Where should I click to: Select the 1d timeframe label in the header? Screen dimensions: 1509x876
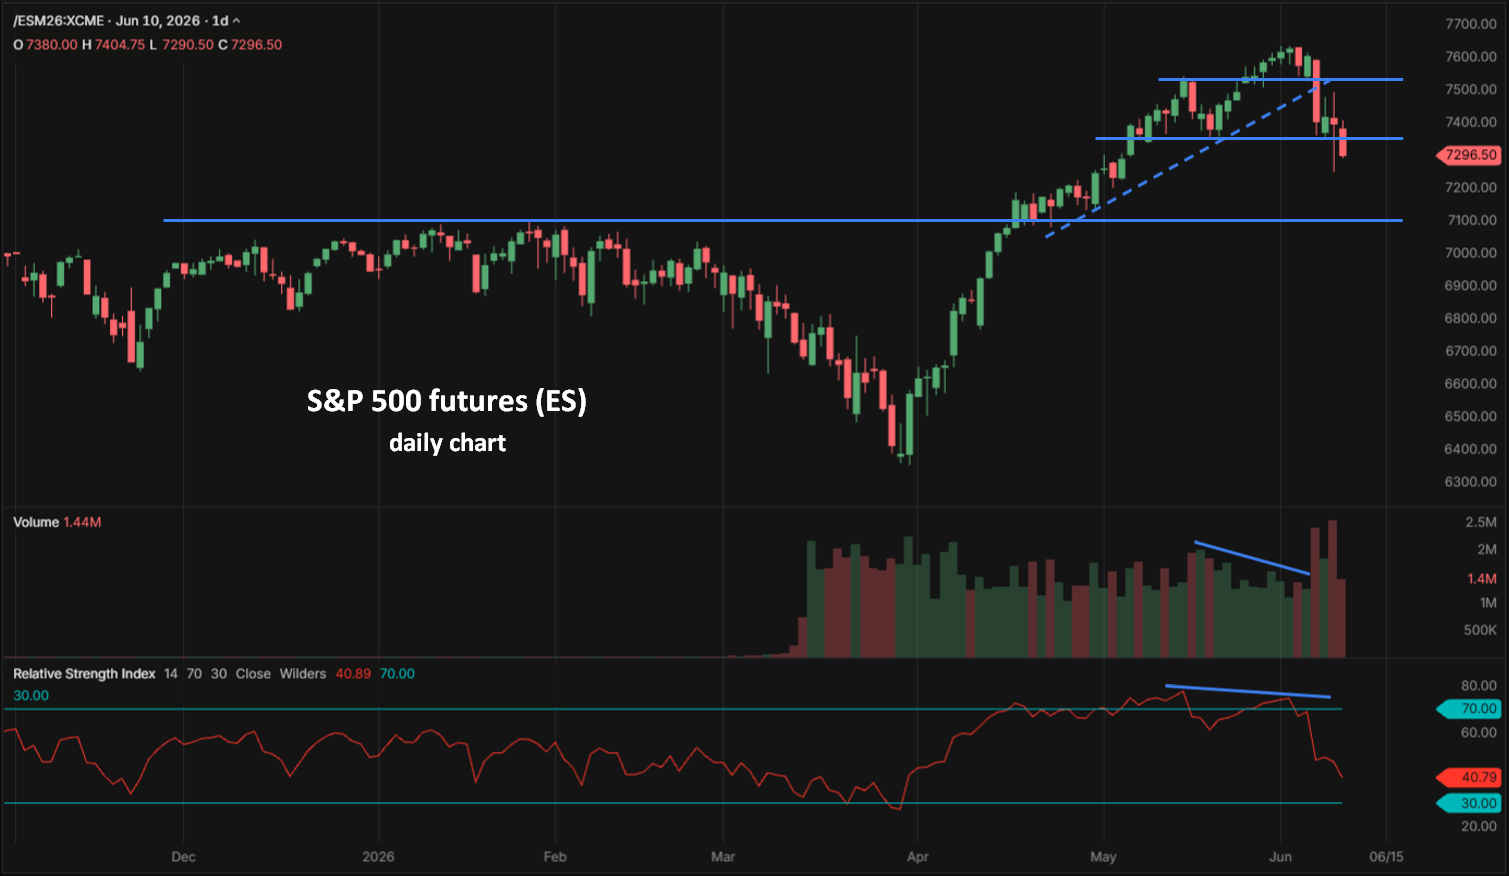(x=220, y=21)
